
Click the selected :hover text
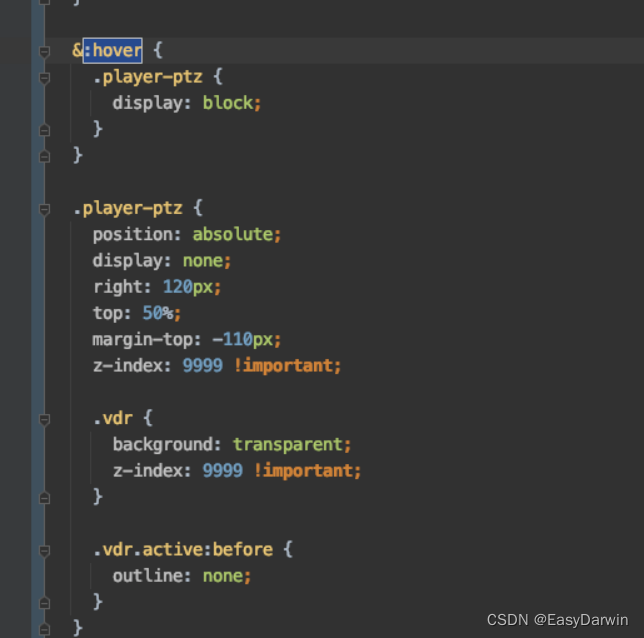pyautogui.click(x=113, y=51)
